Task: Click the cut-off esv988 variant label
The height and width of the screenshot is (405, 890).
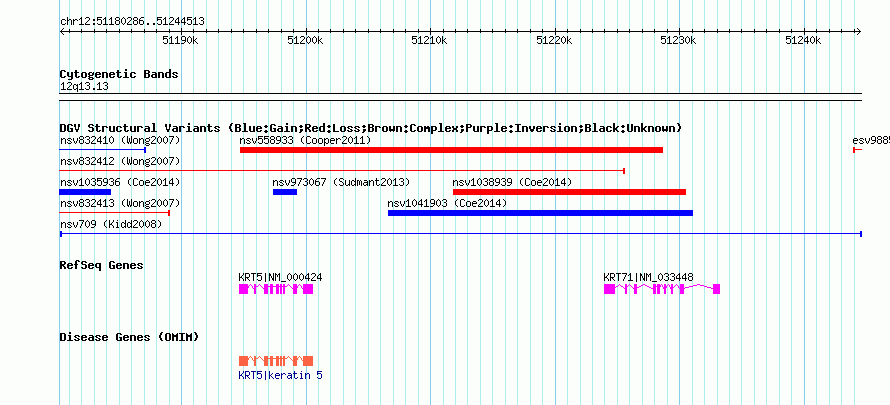Action: pyautogui.click(x=871, y=140)
